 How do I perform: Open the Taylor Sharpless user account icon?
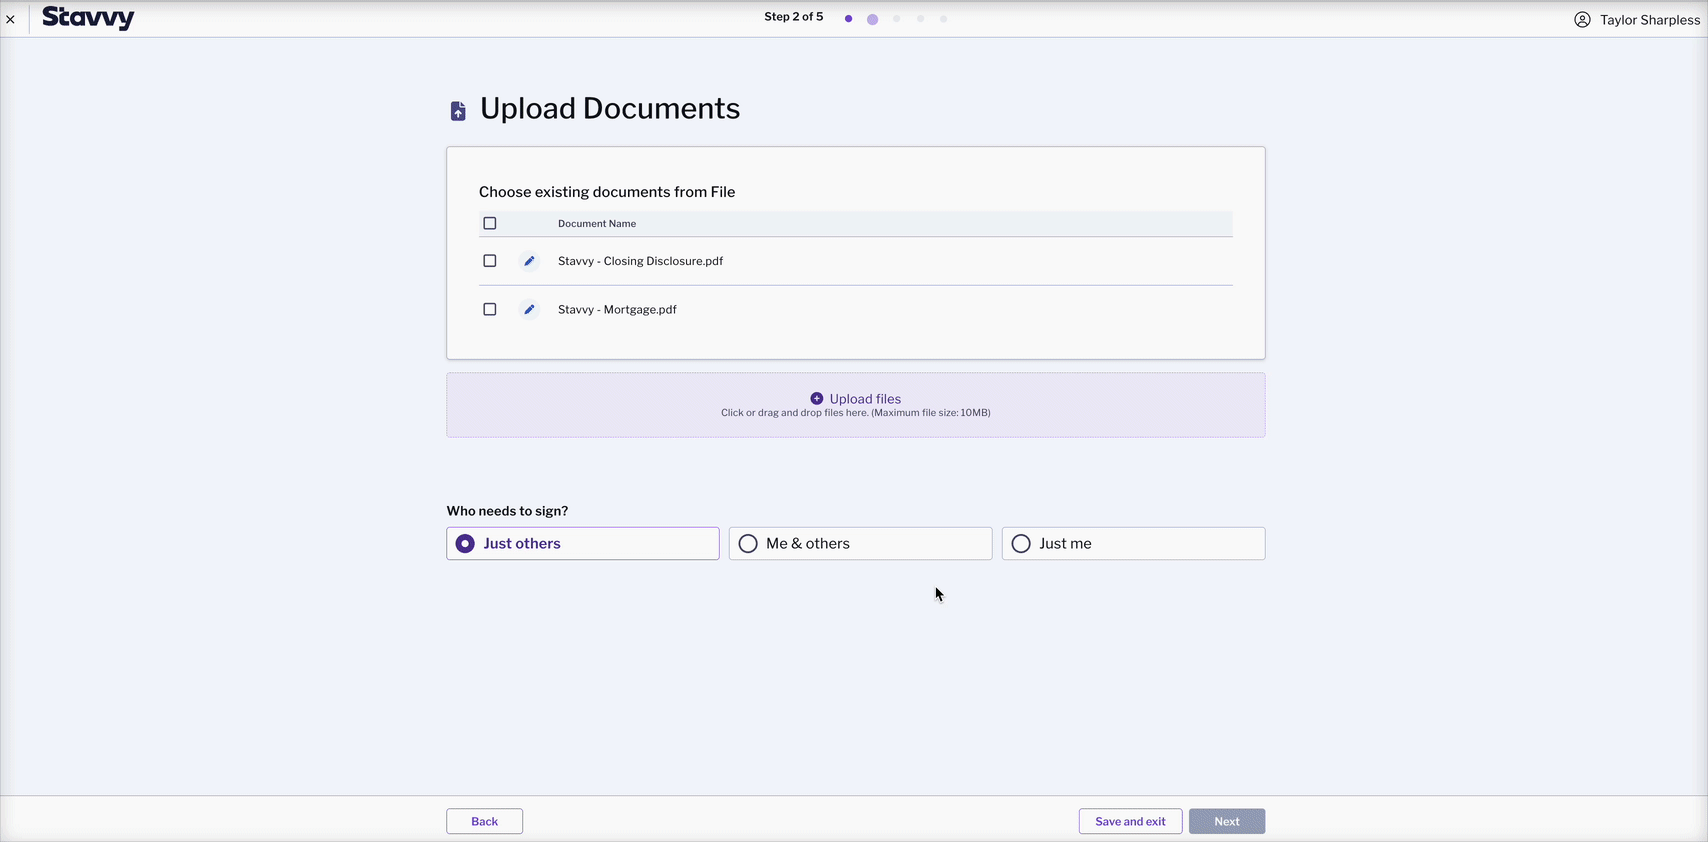pos(1582,19)
